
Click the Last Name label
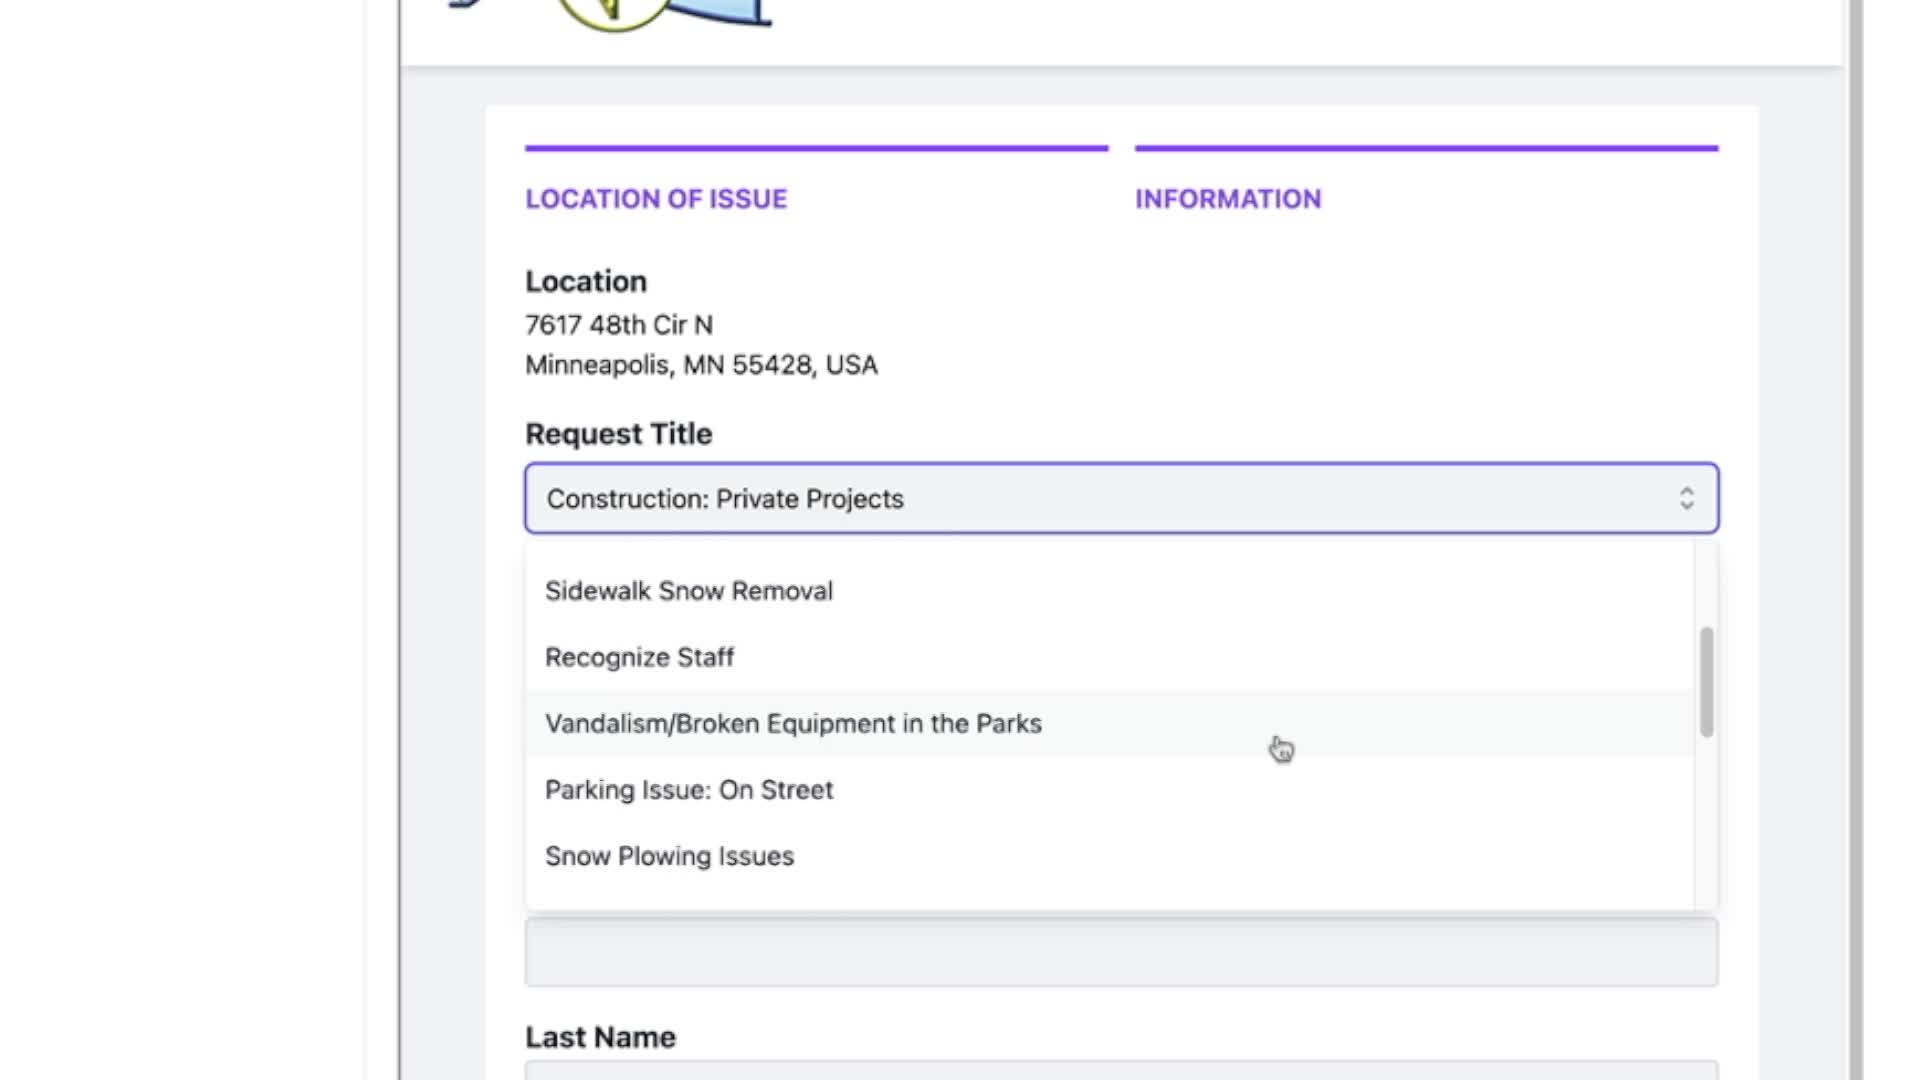tap(600, 1037)
